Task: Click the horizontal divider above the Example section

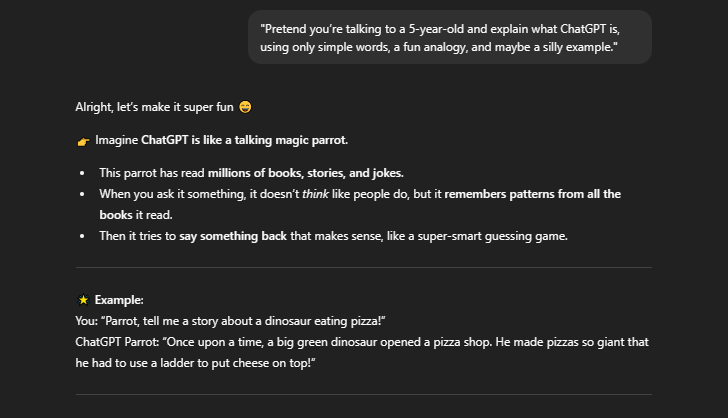Action: coord(364,268)
